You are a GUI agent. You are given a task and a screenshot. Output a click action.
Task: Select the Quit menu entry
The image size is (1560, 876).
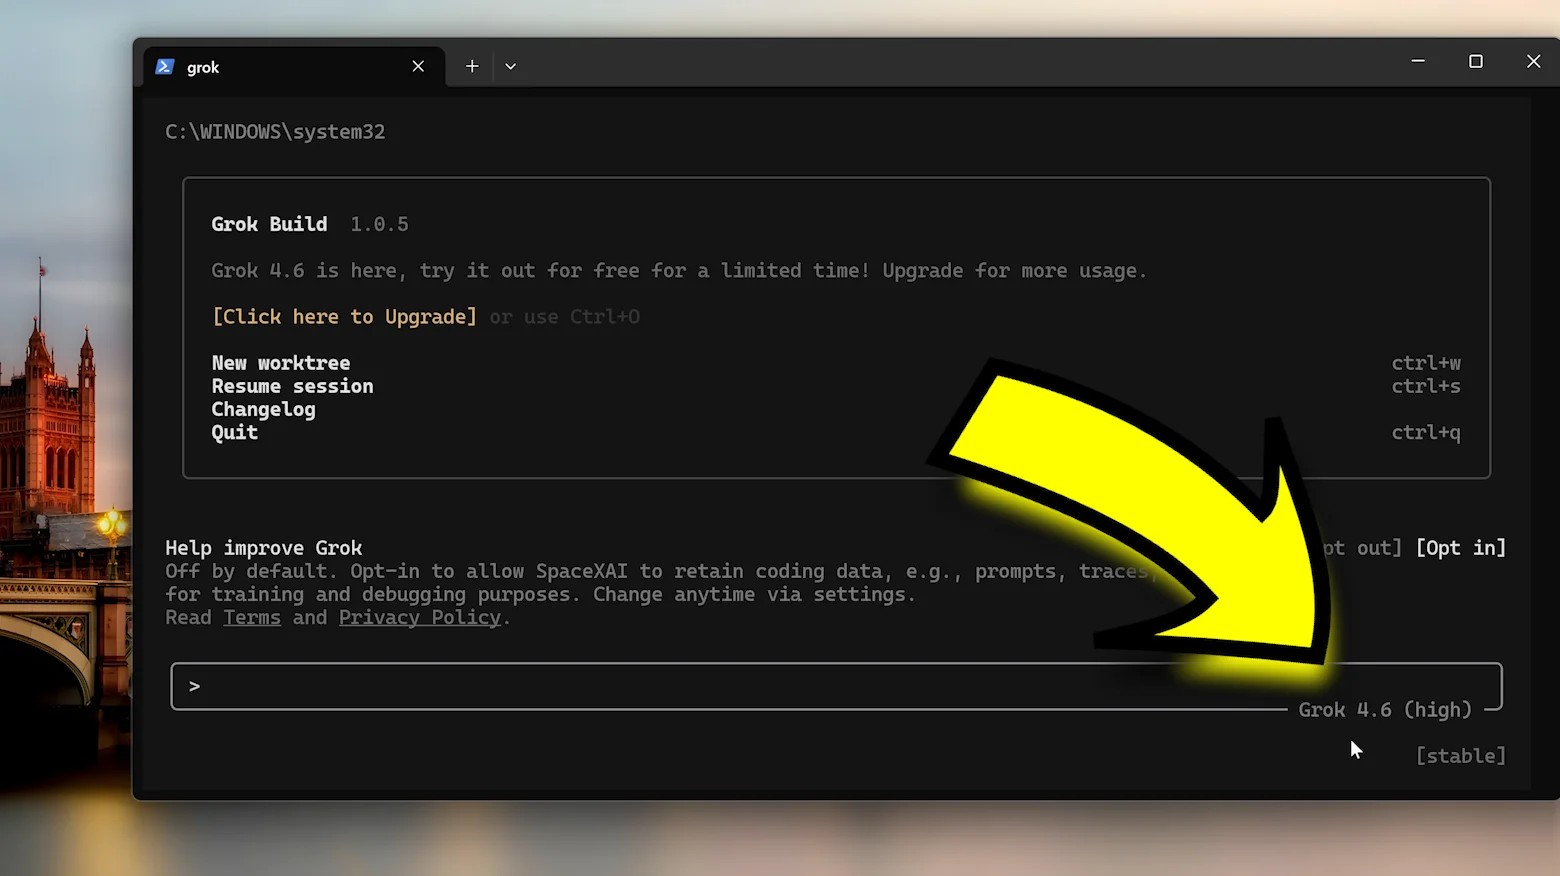click(x=234, y=433)
